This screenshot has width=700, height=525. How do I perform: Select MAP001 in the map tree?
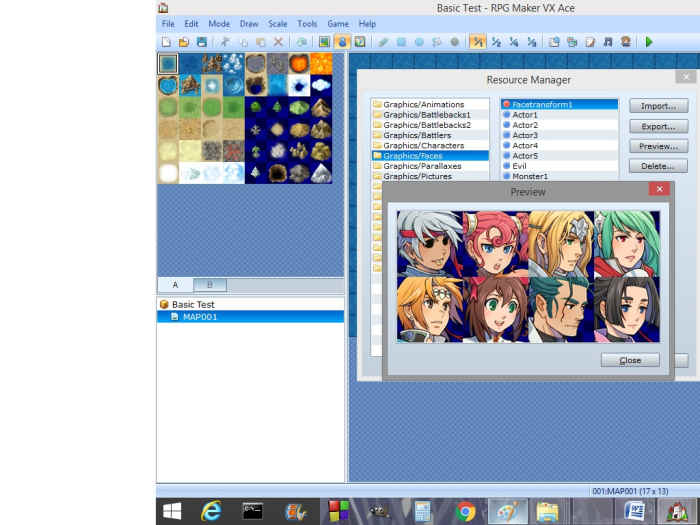[x=199, y=317]
